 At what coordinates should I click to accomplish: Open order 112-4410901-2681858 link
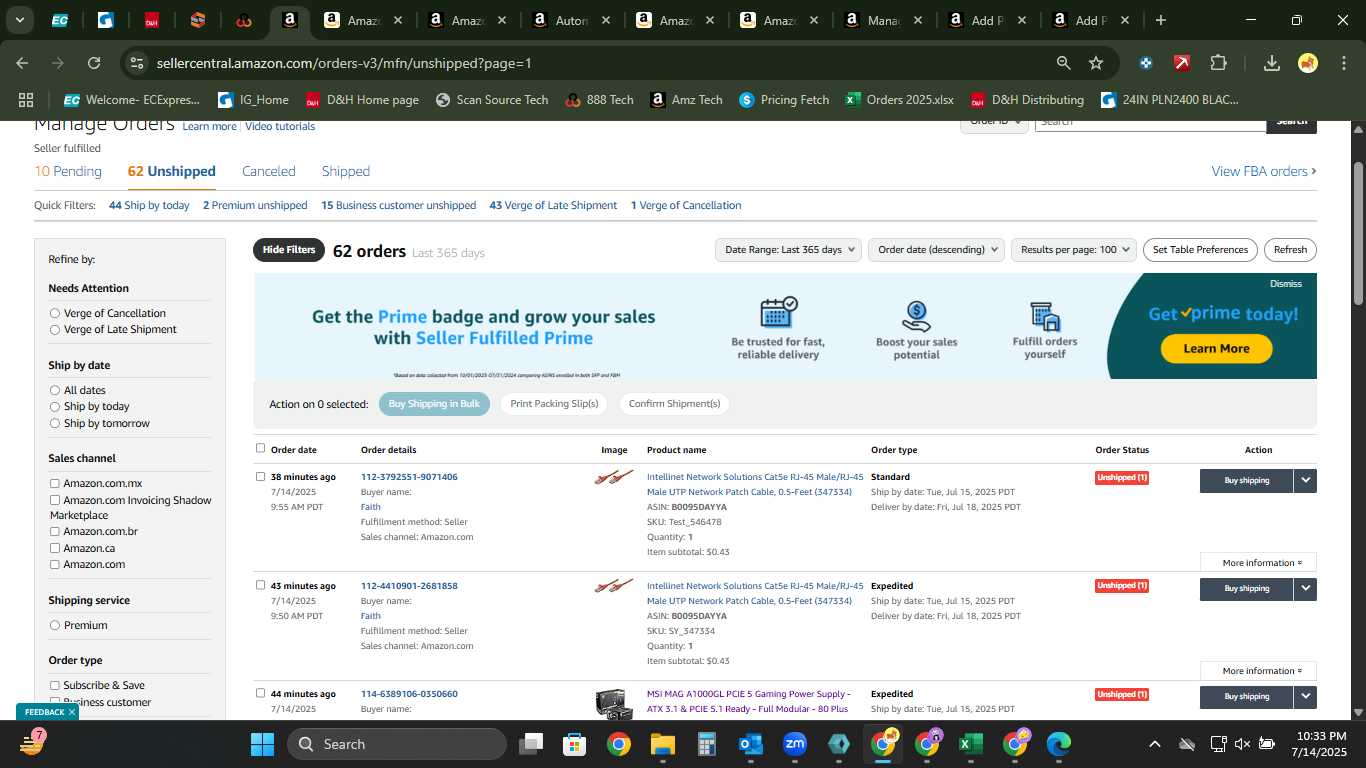pos(409,586)
